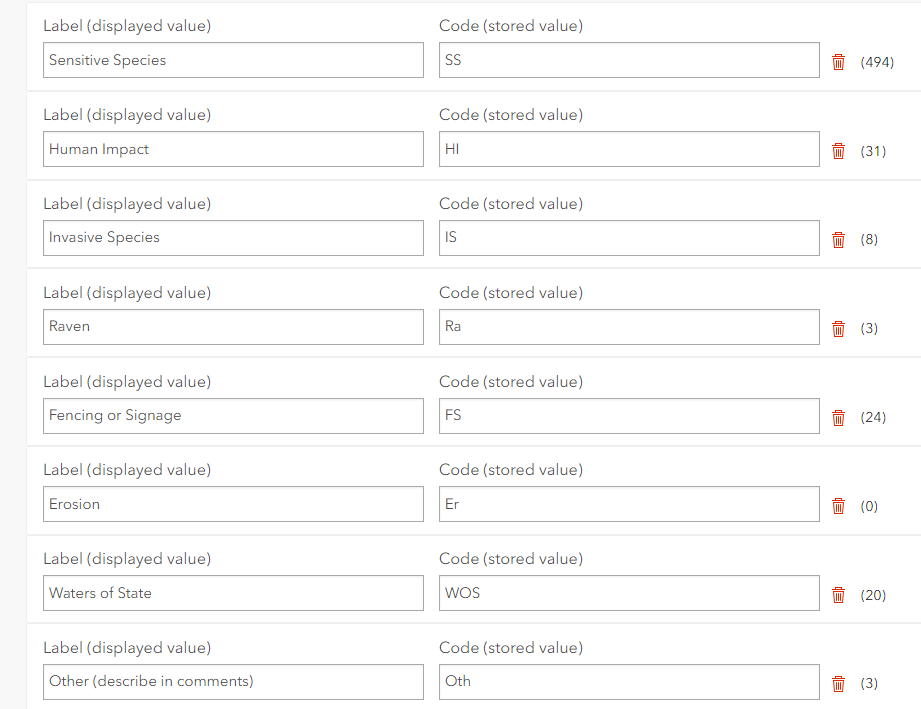The height and width of the screenshot is (709, 921).
Task: Remove the Other (describe in comments) option
Action: click(838, 683)
